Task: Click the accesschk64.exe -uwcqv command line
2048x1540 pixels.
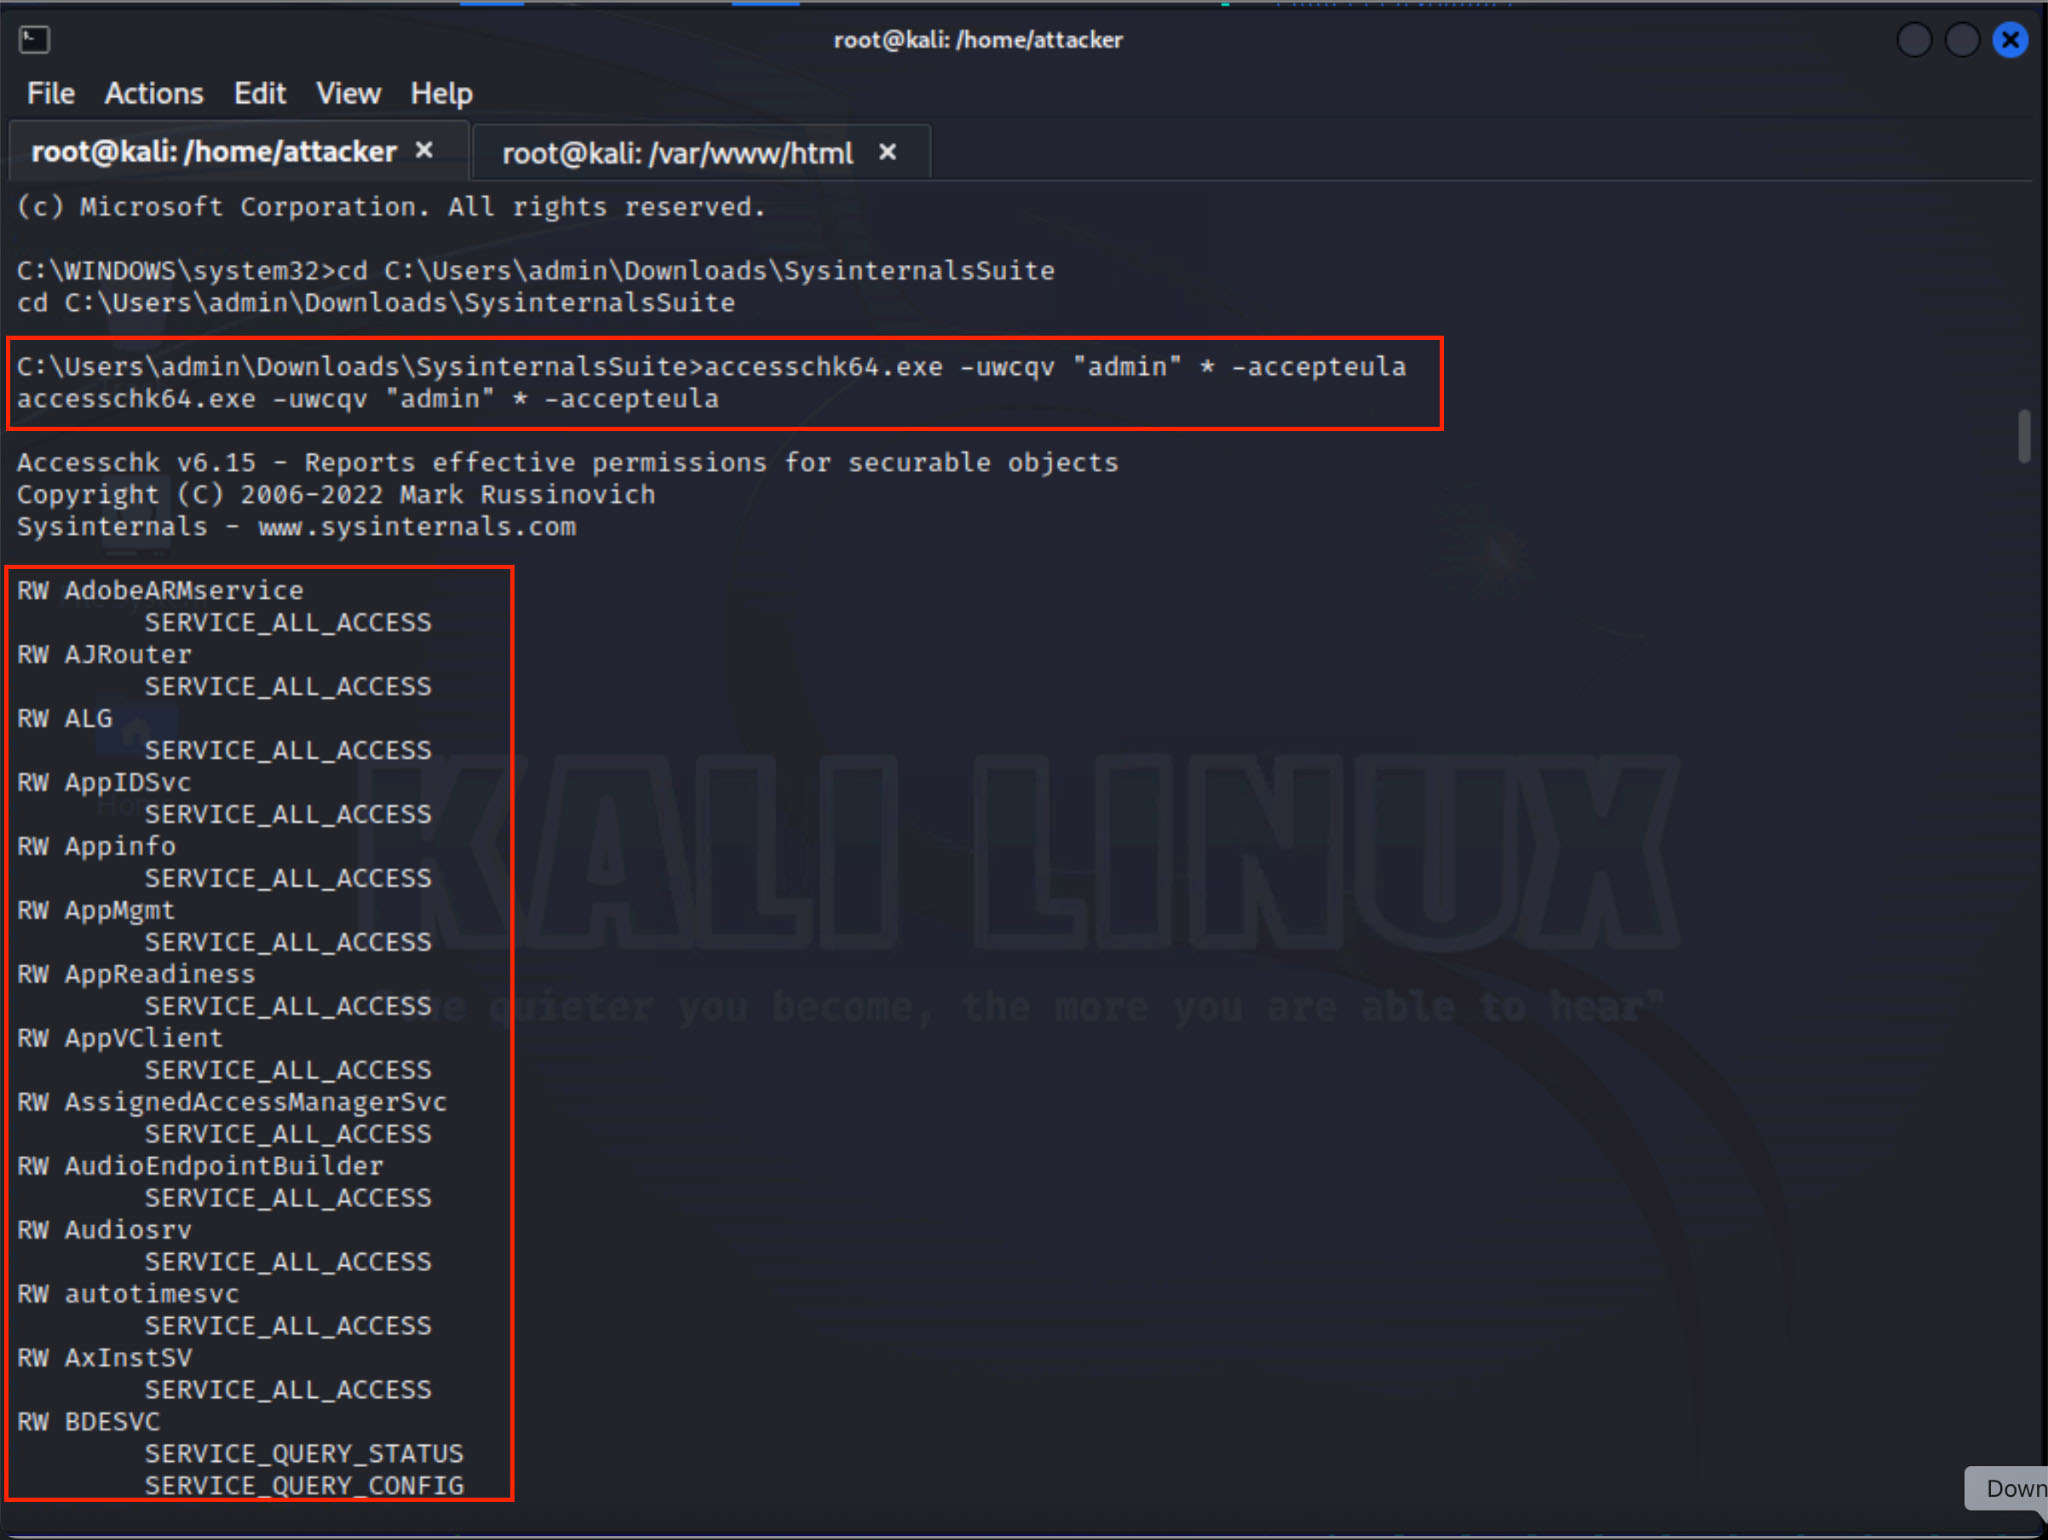Action: pos(710,367)
